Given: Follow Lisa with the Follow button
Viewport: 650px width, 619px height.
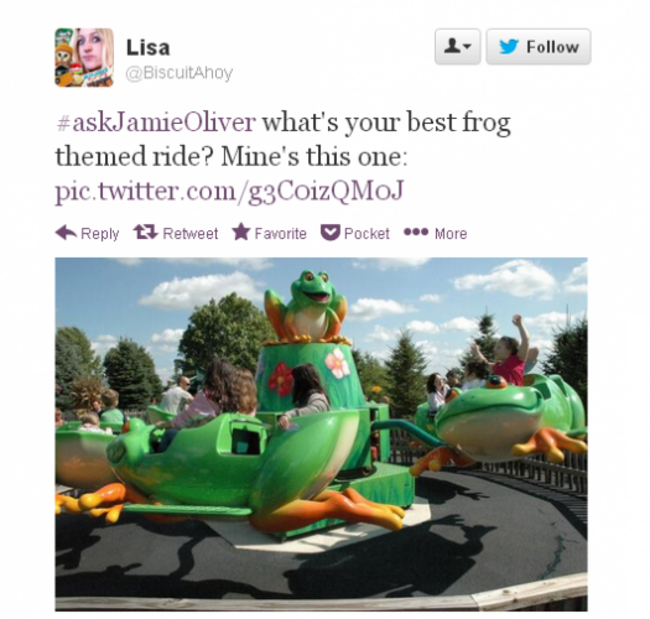Looking at the screenshot, I should tap(538, 46).
